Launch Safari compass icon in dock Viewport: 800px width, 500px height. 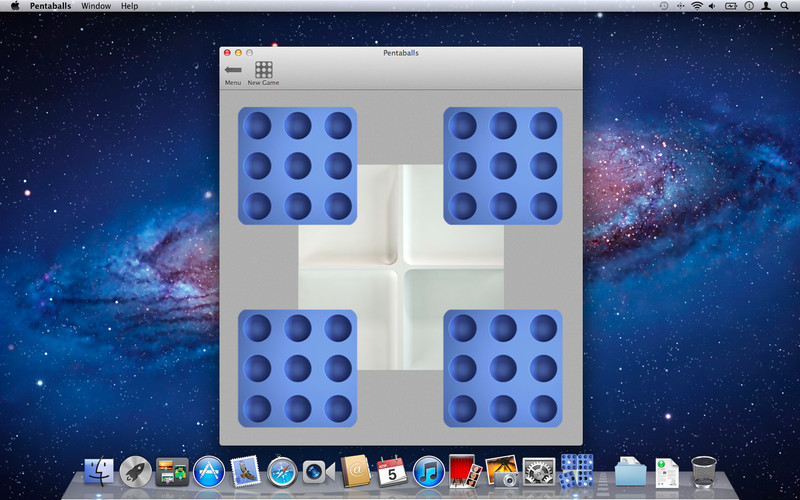(282, 471)
